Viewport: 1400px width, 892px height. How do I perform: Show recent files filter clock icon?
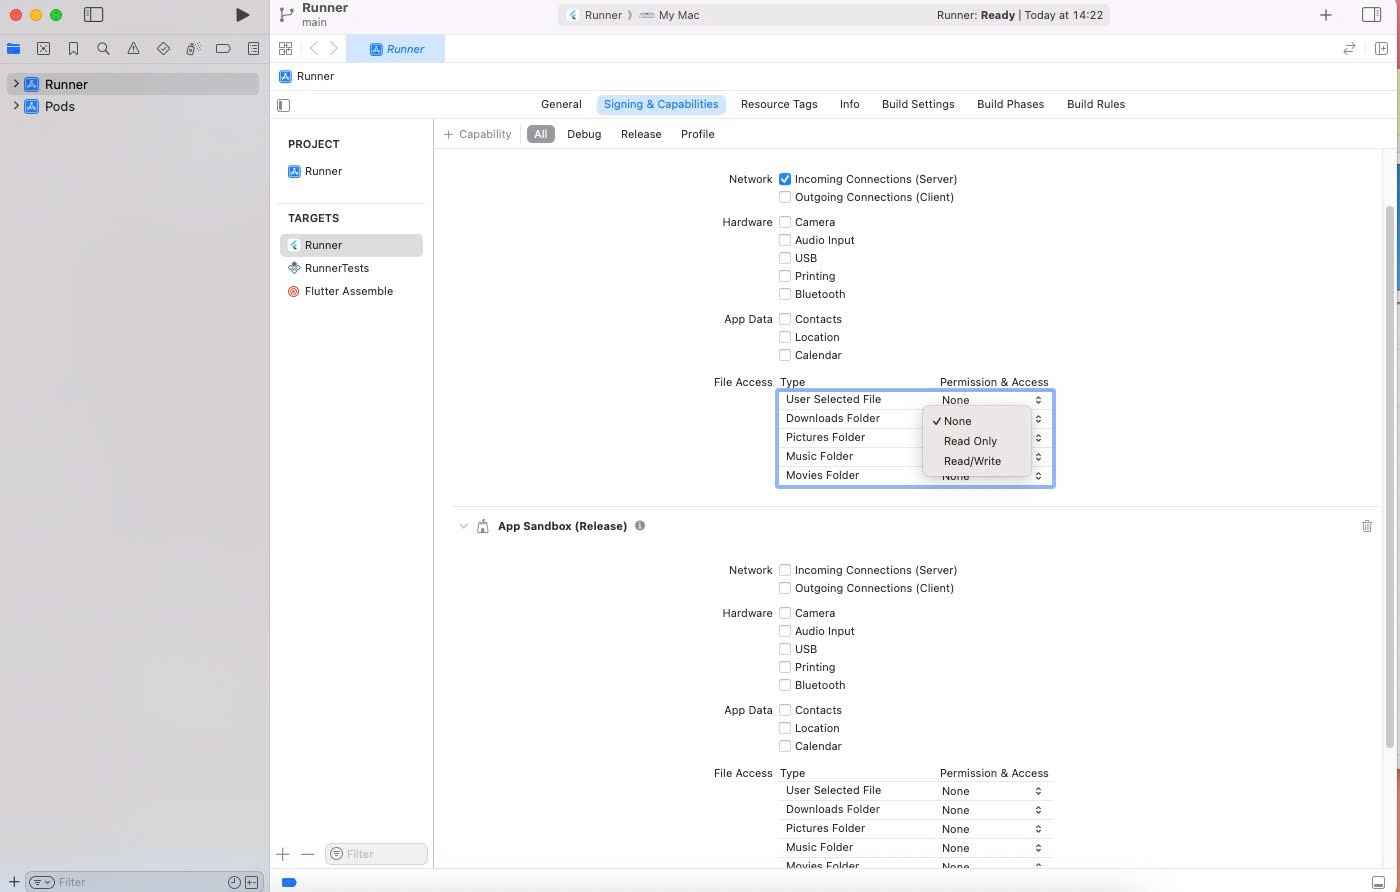tap(234, 882)
